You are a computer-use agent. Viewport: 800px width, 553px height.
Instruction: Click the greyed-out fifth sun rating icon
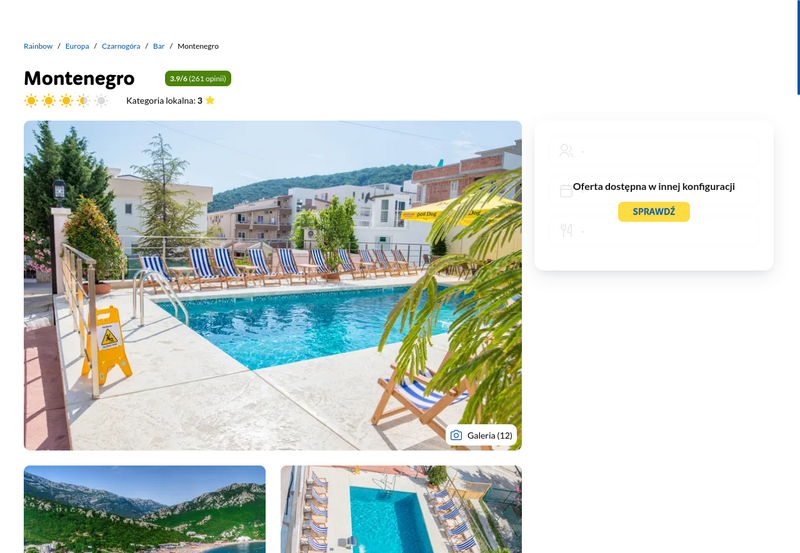pos(101,100)
